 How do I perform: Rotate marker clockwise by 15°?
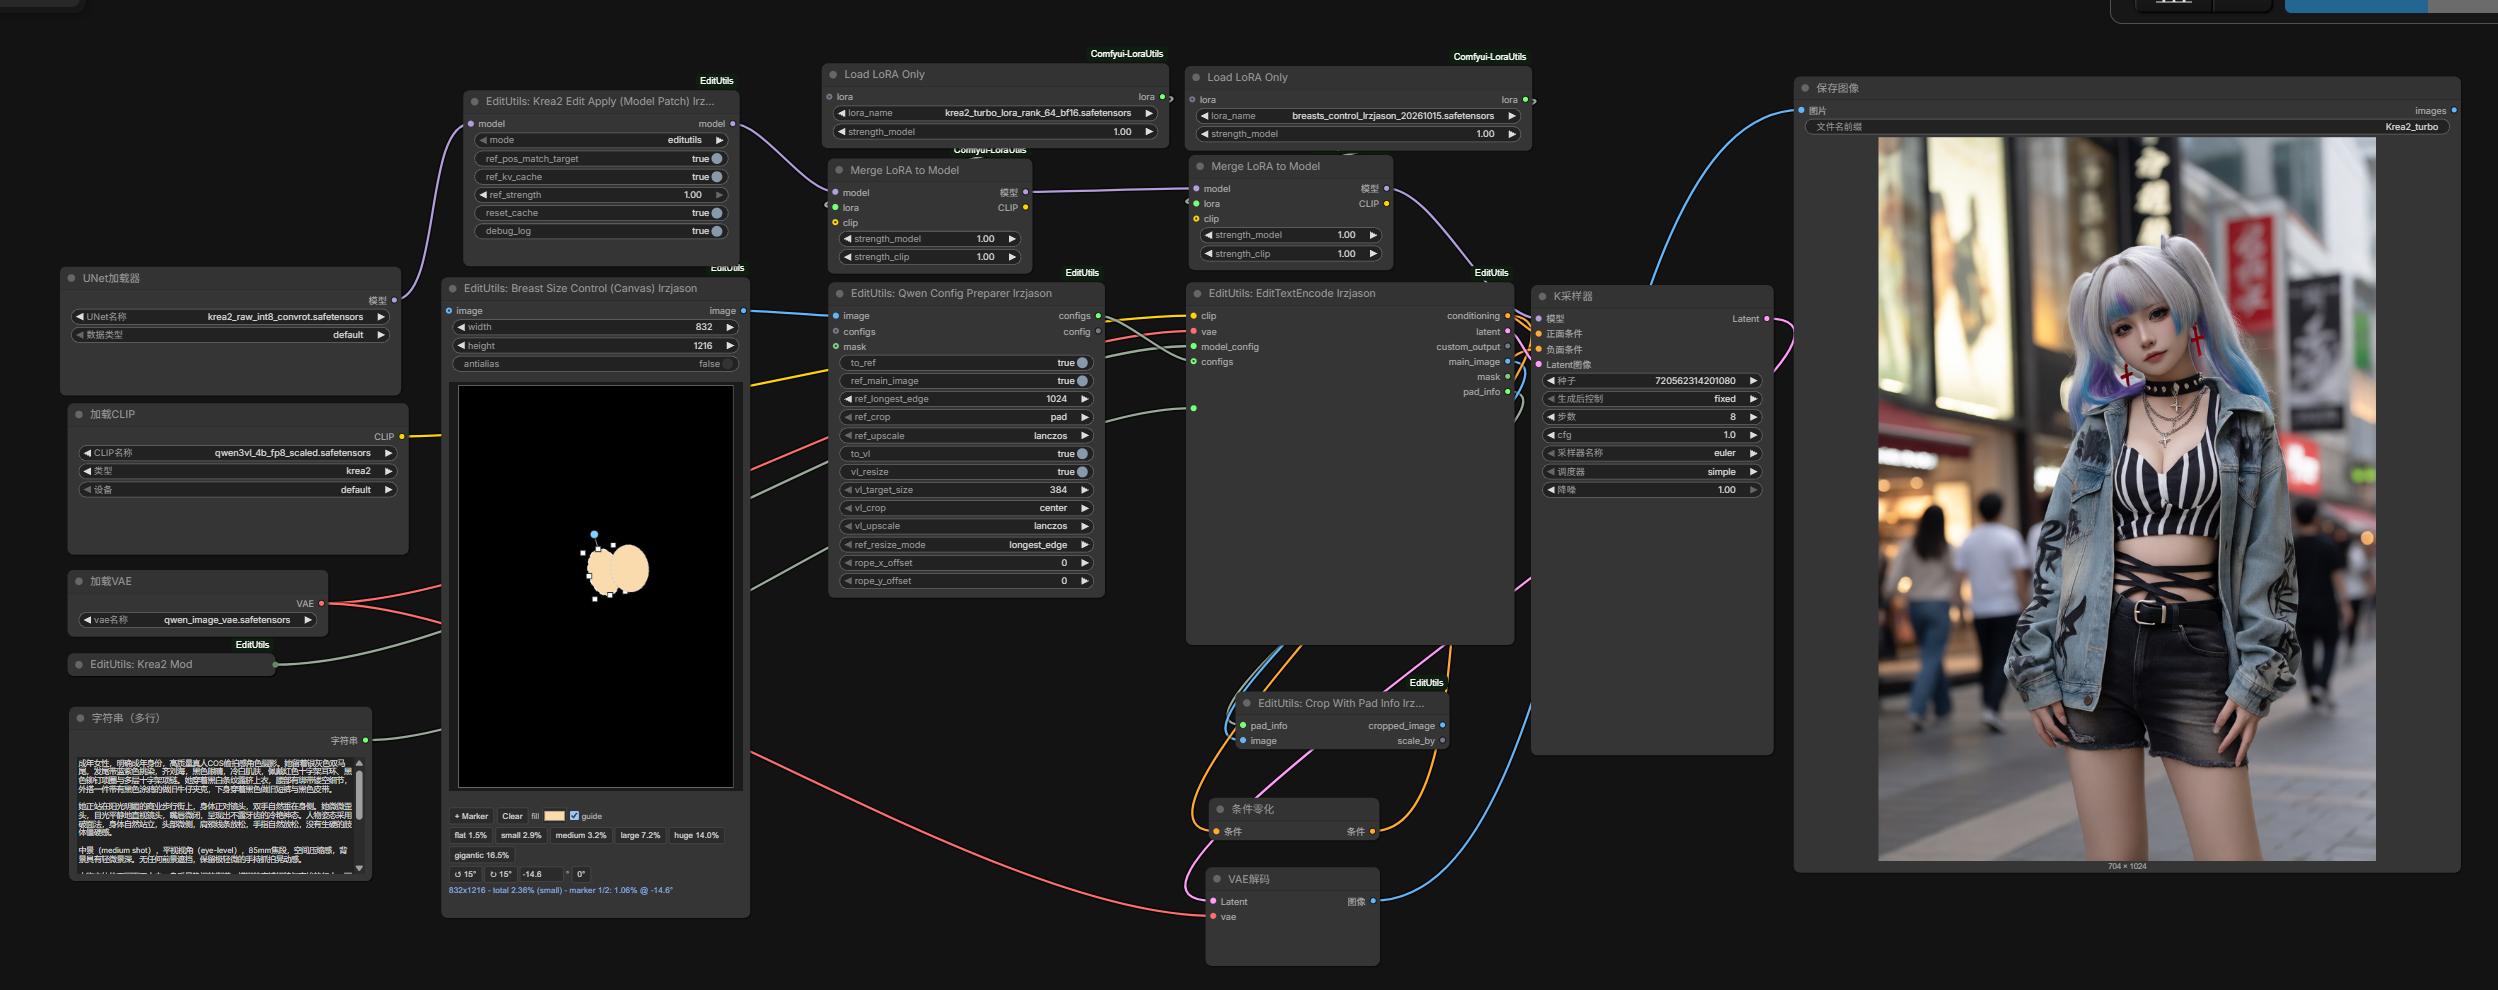(501, 874)
